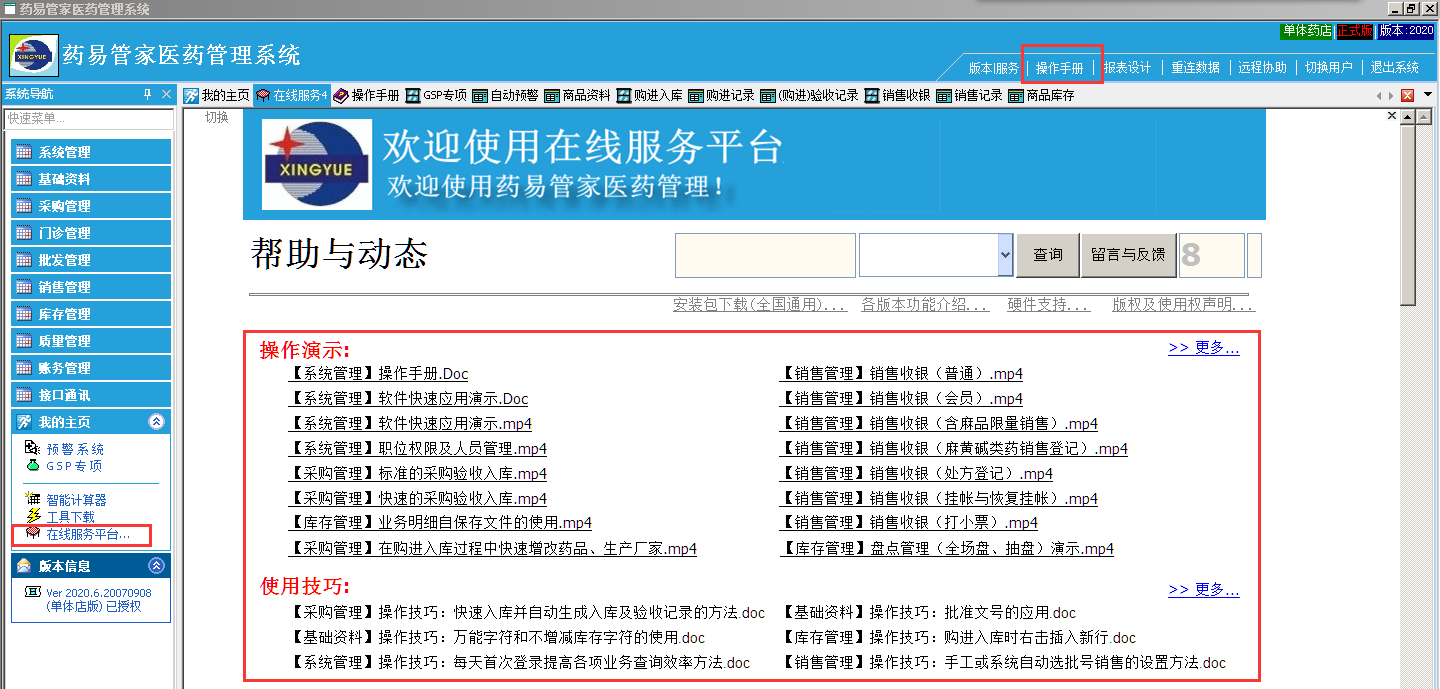Image resolution: width=1440 pixels, height=689 pixels.
Task: Switch to the (购进)验收记录 tab
Action: [x=809, y=96]
